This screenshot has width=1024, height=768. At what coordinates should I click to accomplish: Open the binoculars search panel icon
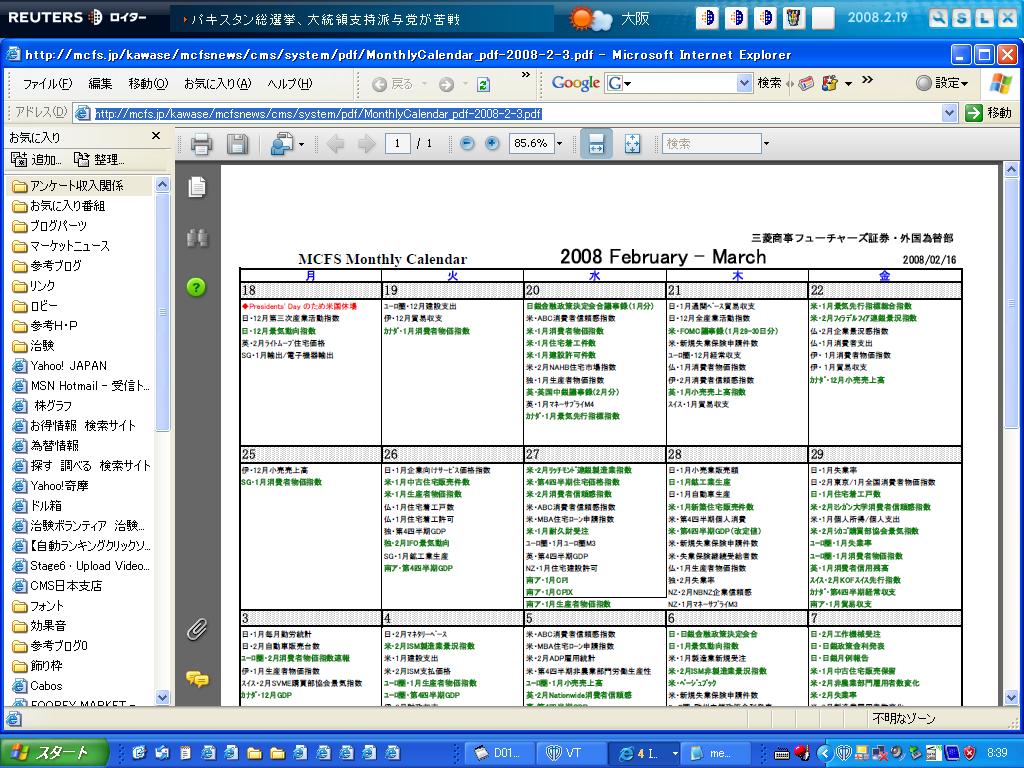198,238
